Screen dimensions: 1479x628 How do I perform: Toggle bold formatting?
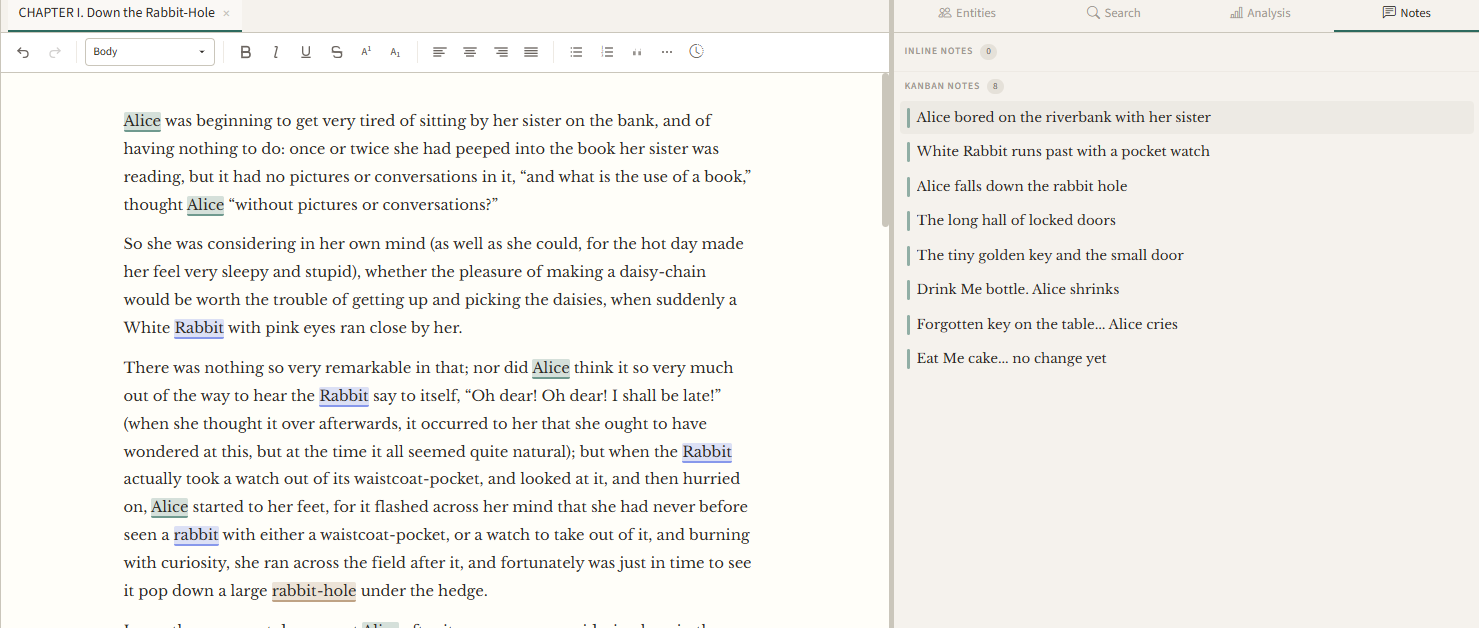point(246,52)
